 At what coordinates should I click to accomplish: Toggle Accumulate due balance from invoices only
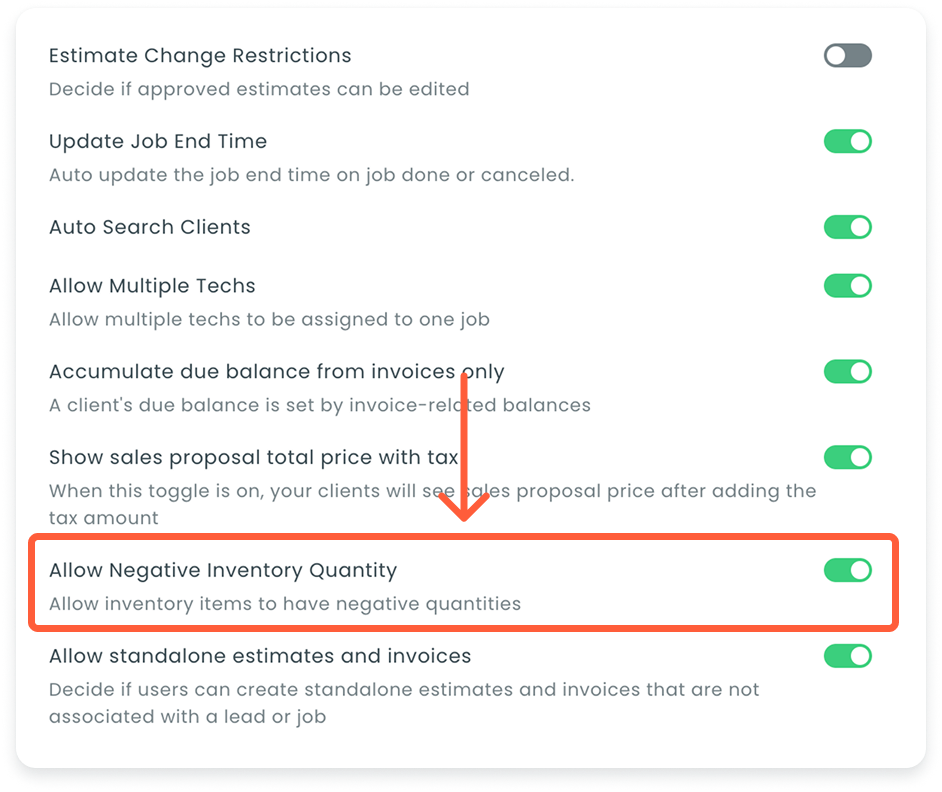coord(847,372)
